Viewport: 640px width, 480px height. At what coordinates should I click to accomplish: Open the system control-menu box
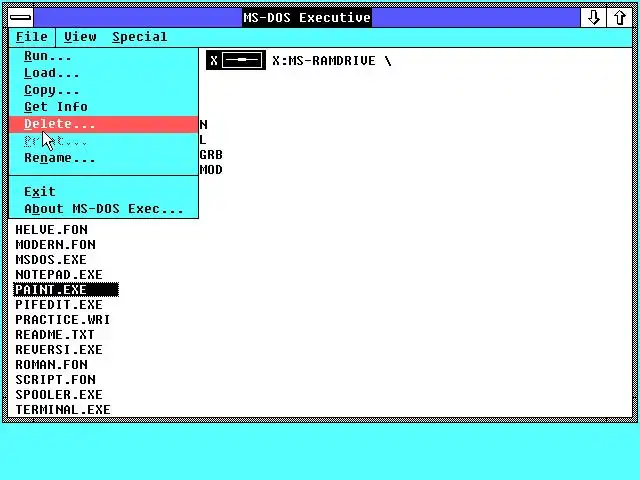21,18
